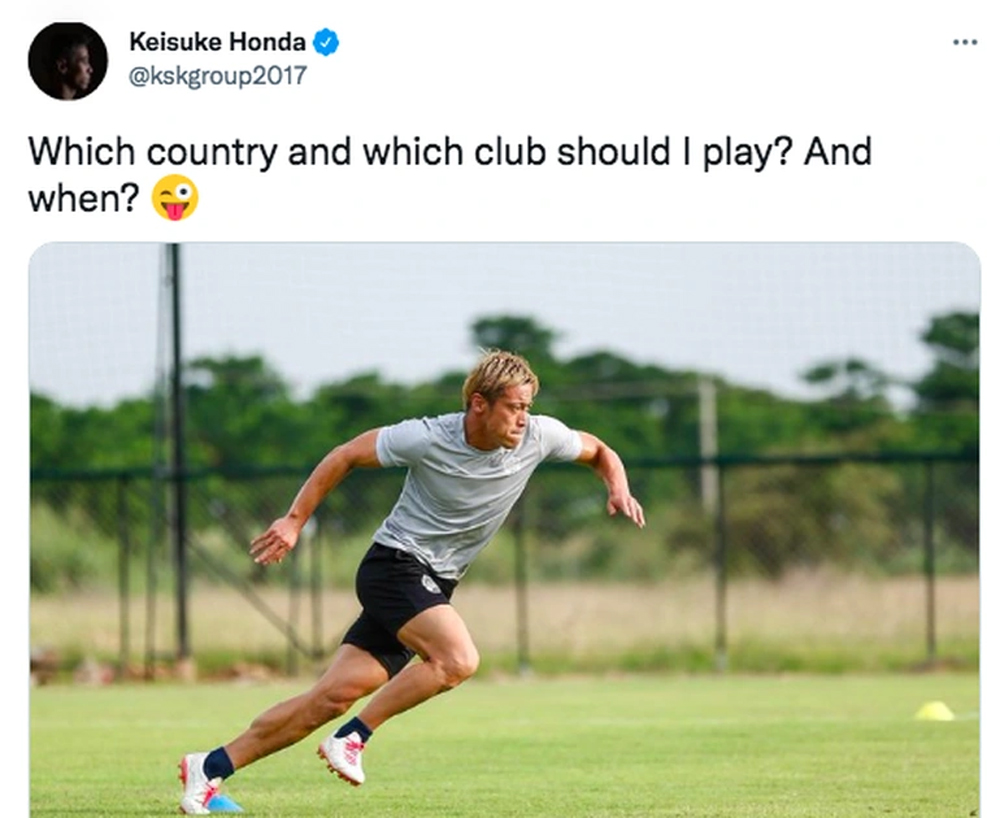Image resolution: width=1000 pixels, height=818 pixels.
Task: Click the black shorts logo in photo
Action: click(432, 584)
